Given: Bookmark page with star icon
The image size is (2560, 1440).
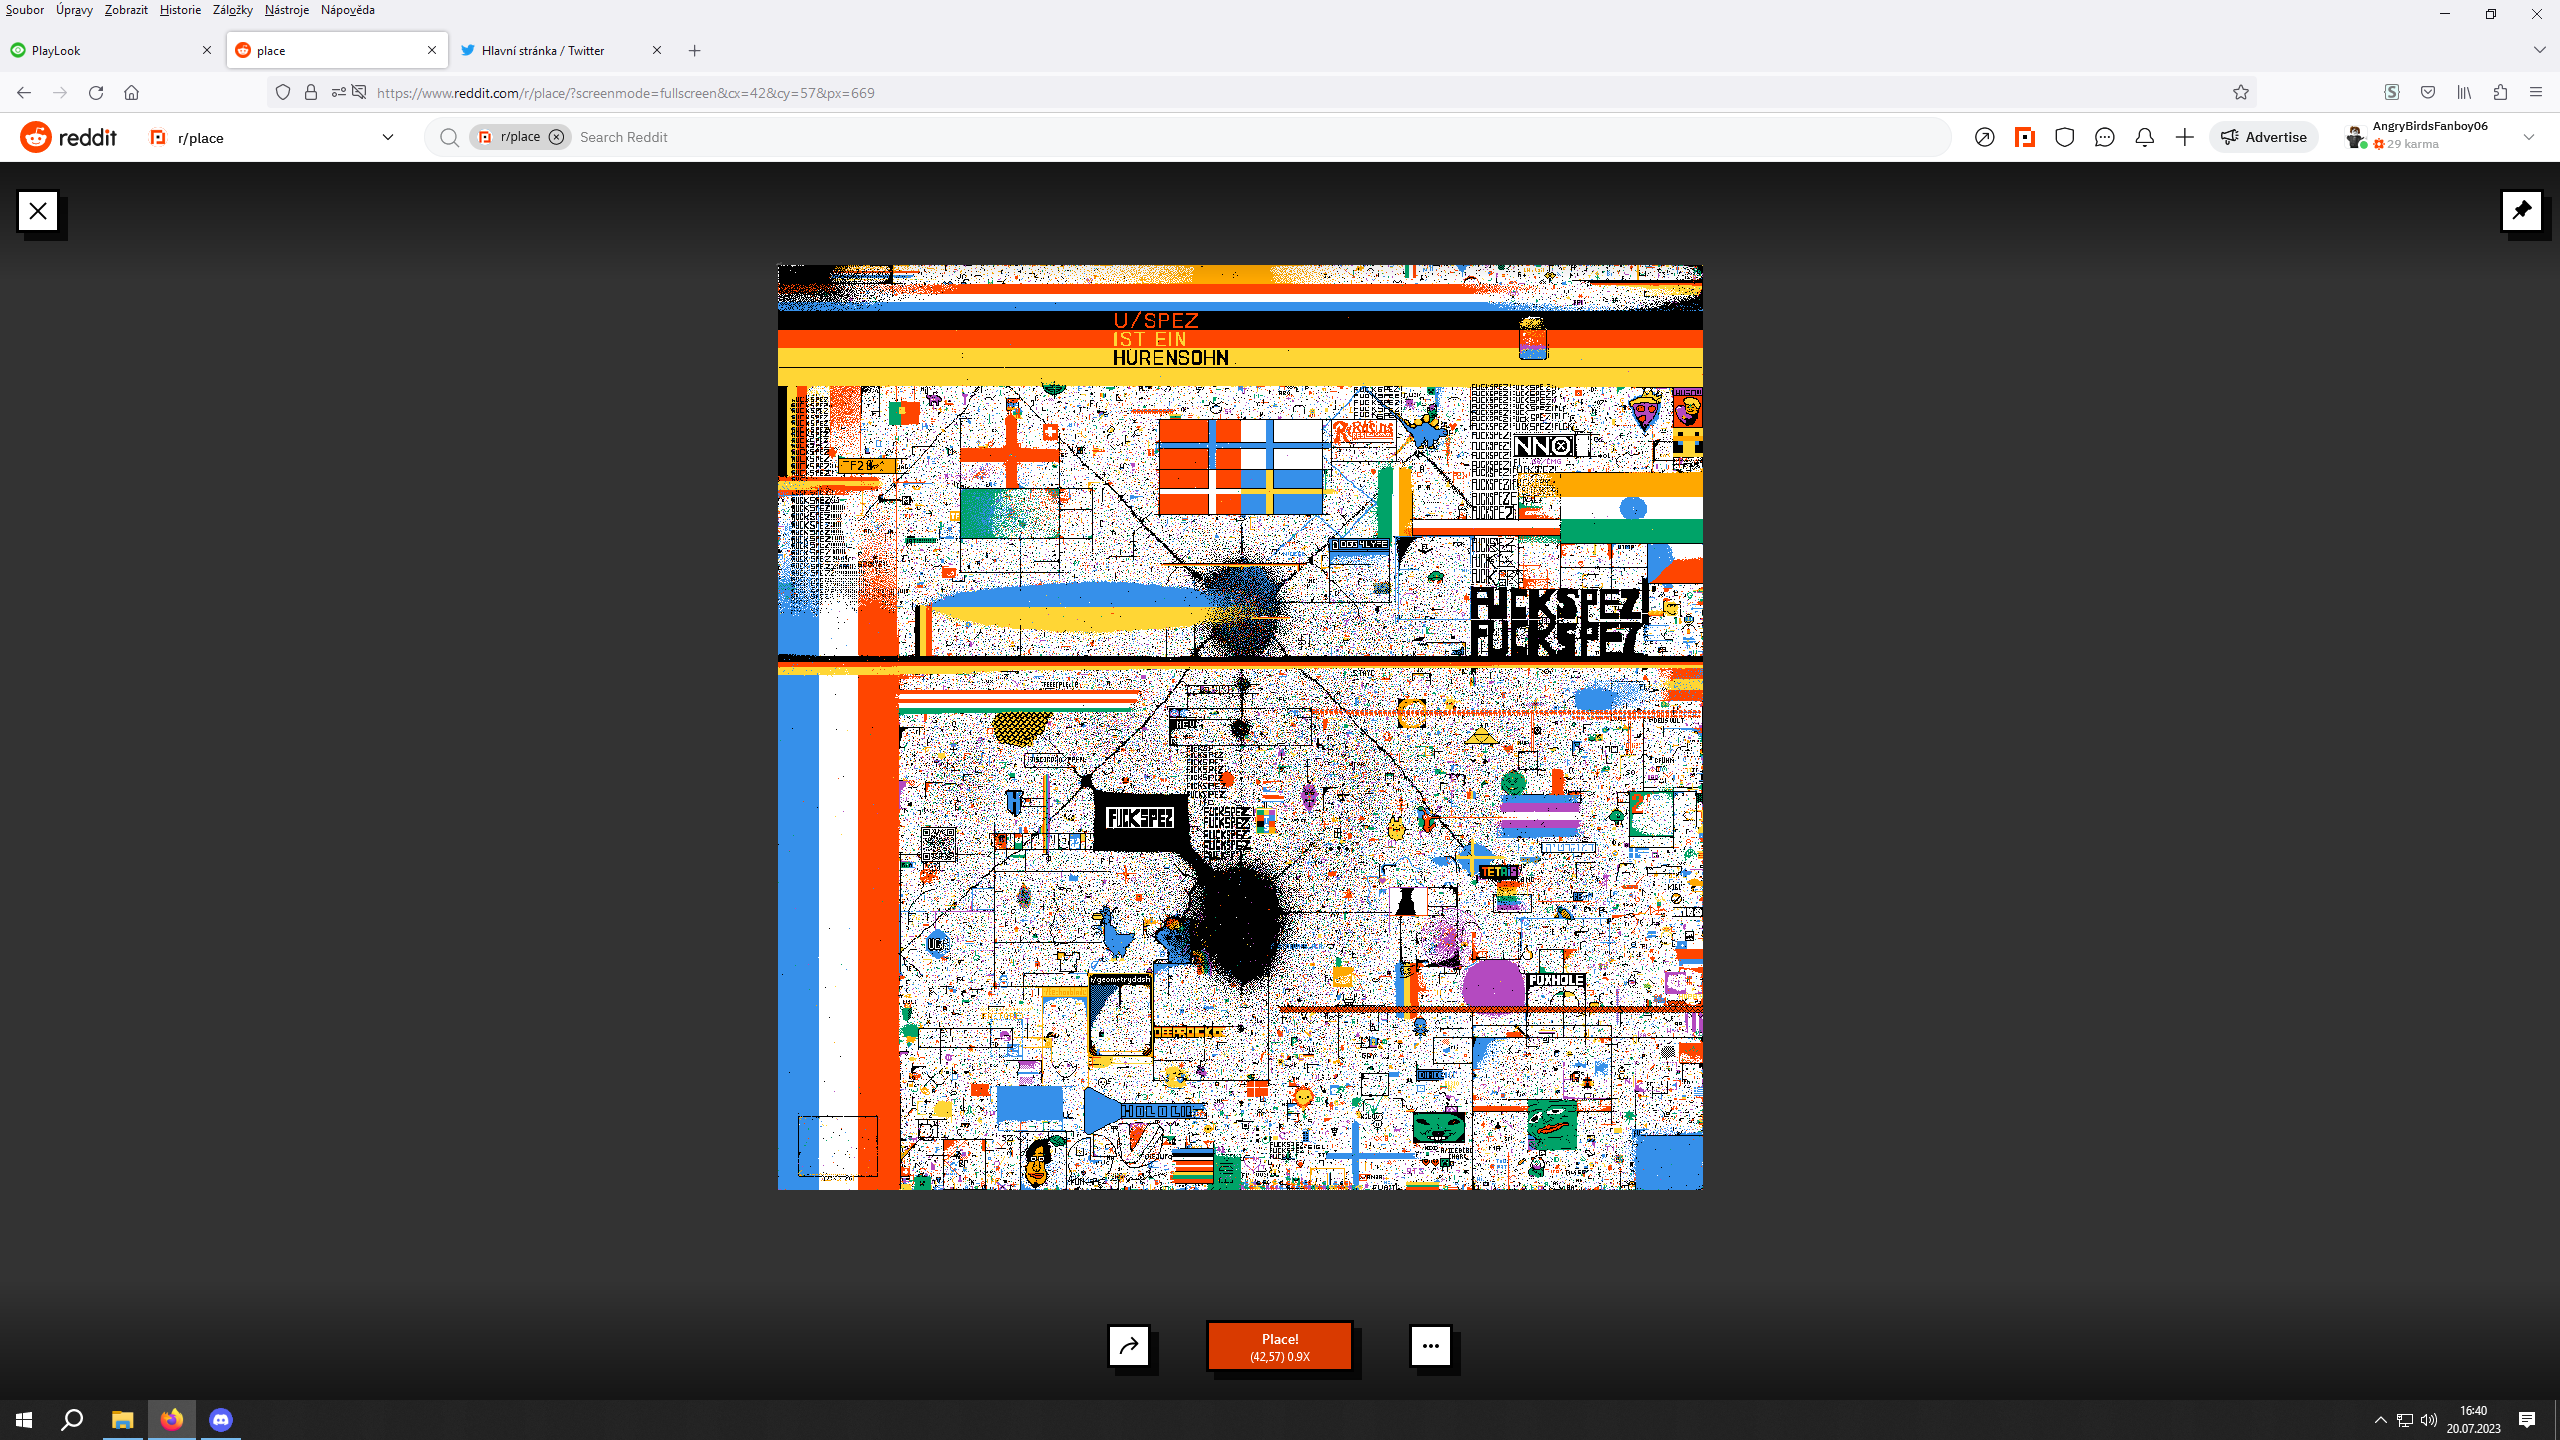Looking at the screenshot, I should click(x=2240, y=92).
